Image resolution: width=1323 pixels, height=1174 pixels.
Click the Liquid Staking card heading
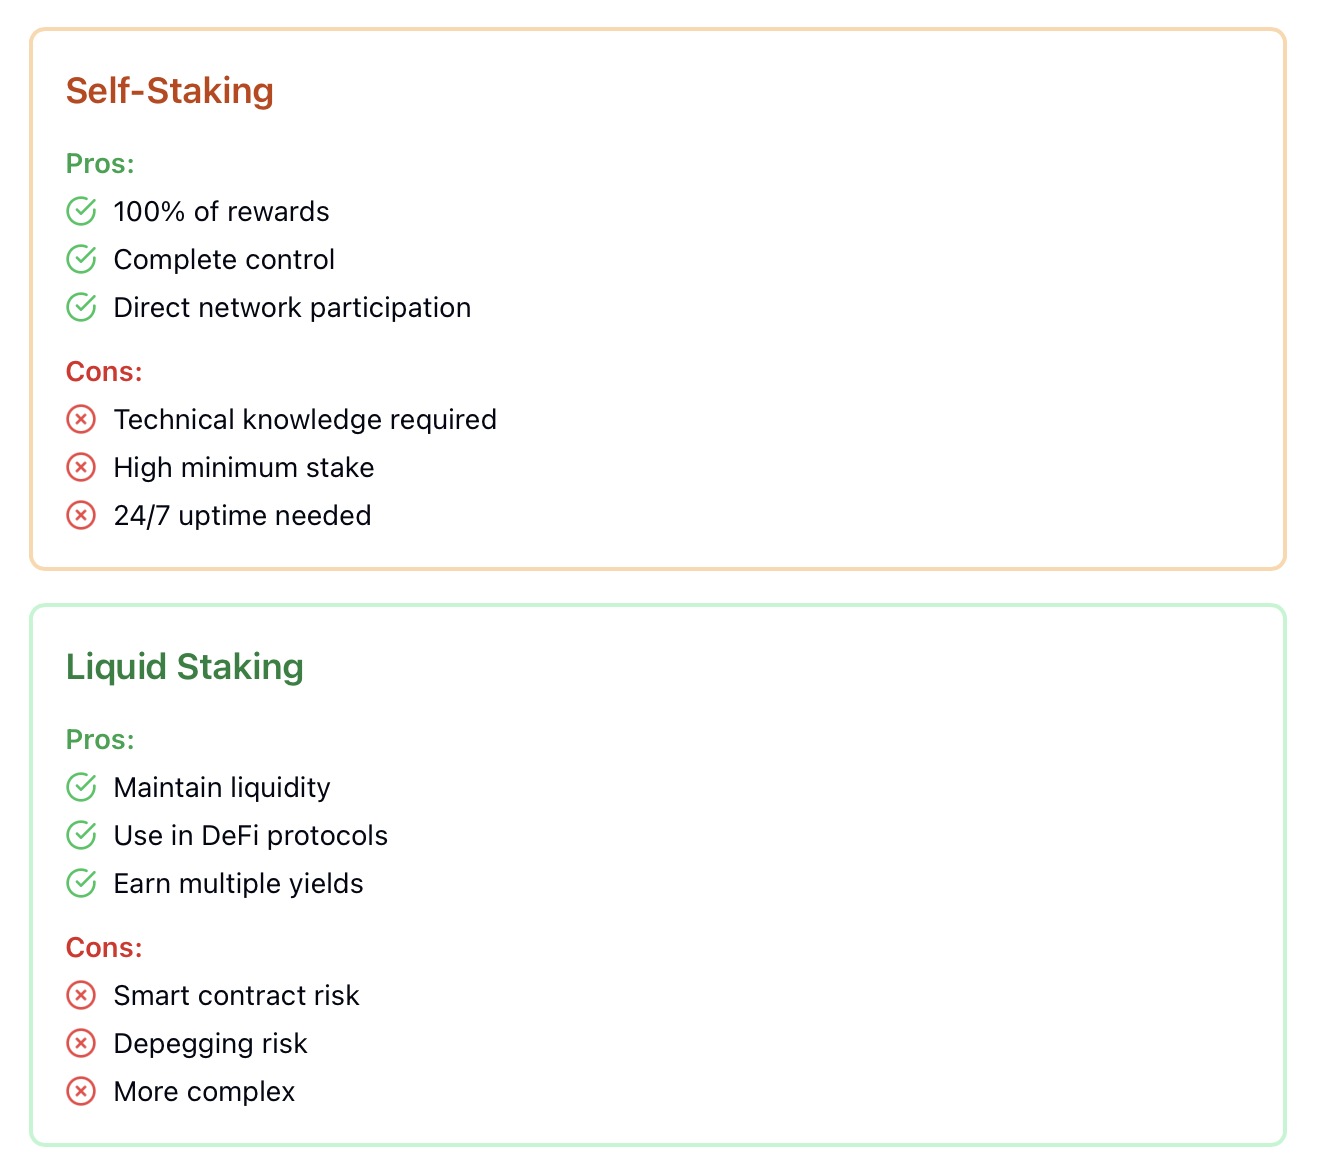tap(185, 667)
